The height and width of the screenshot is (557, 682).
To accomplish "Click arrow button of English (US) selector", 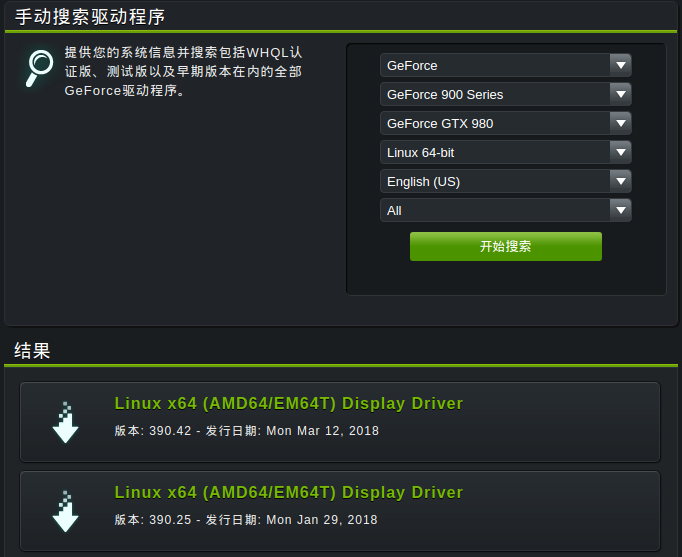I will coord(621,181).
